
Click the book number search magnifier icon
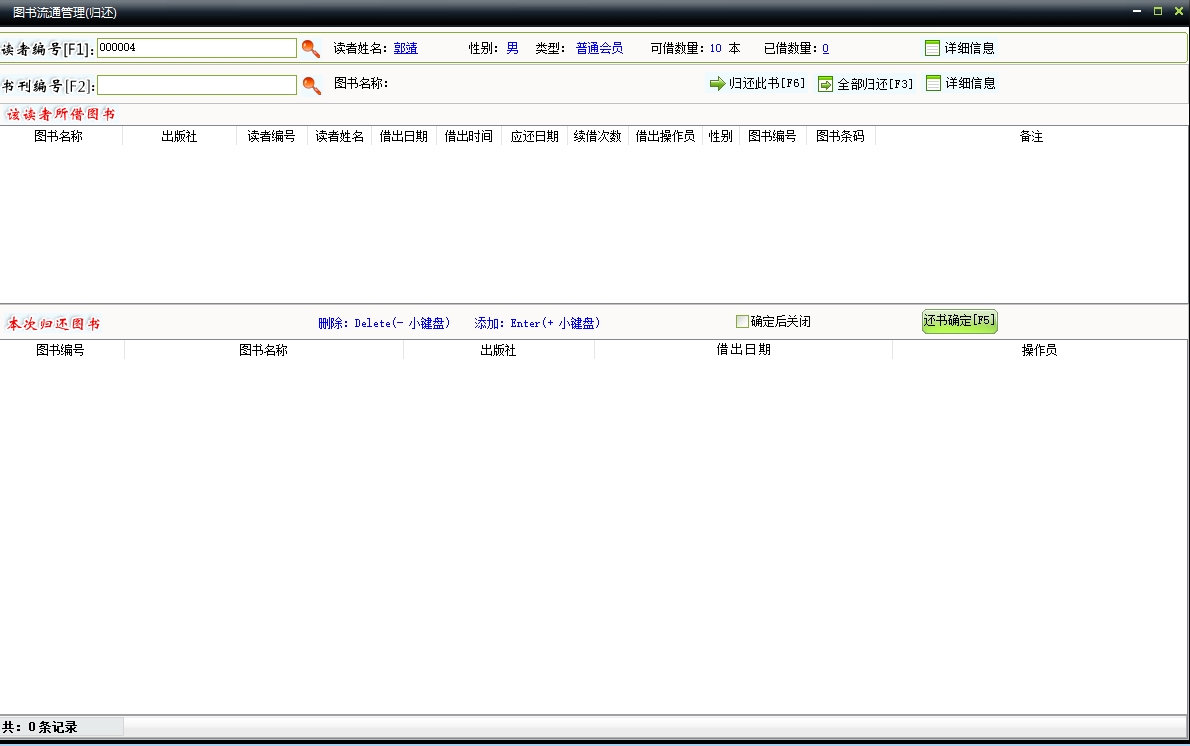(x=311, y=85)
